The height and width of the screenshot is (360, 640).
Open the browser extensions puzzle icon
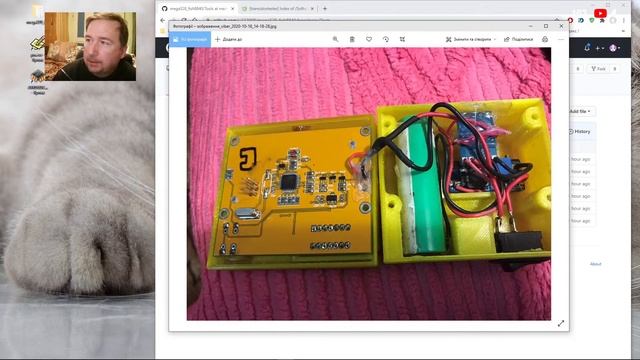pos(602,20)
